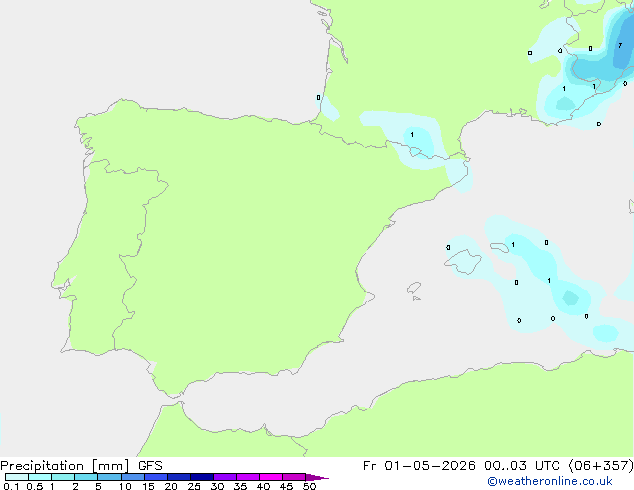Pick the magenta swatch between 40 and 45
The image size is (634, 490).
click(271, 477)
